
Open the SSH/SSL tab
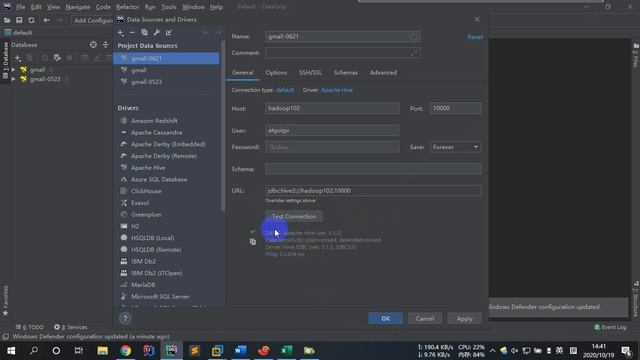[x=310, y=73]
